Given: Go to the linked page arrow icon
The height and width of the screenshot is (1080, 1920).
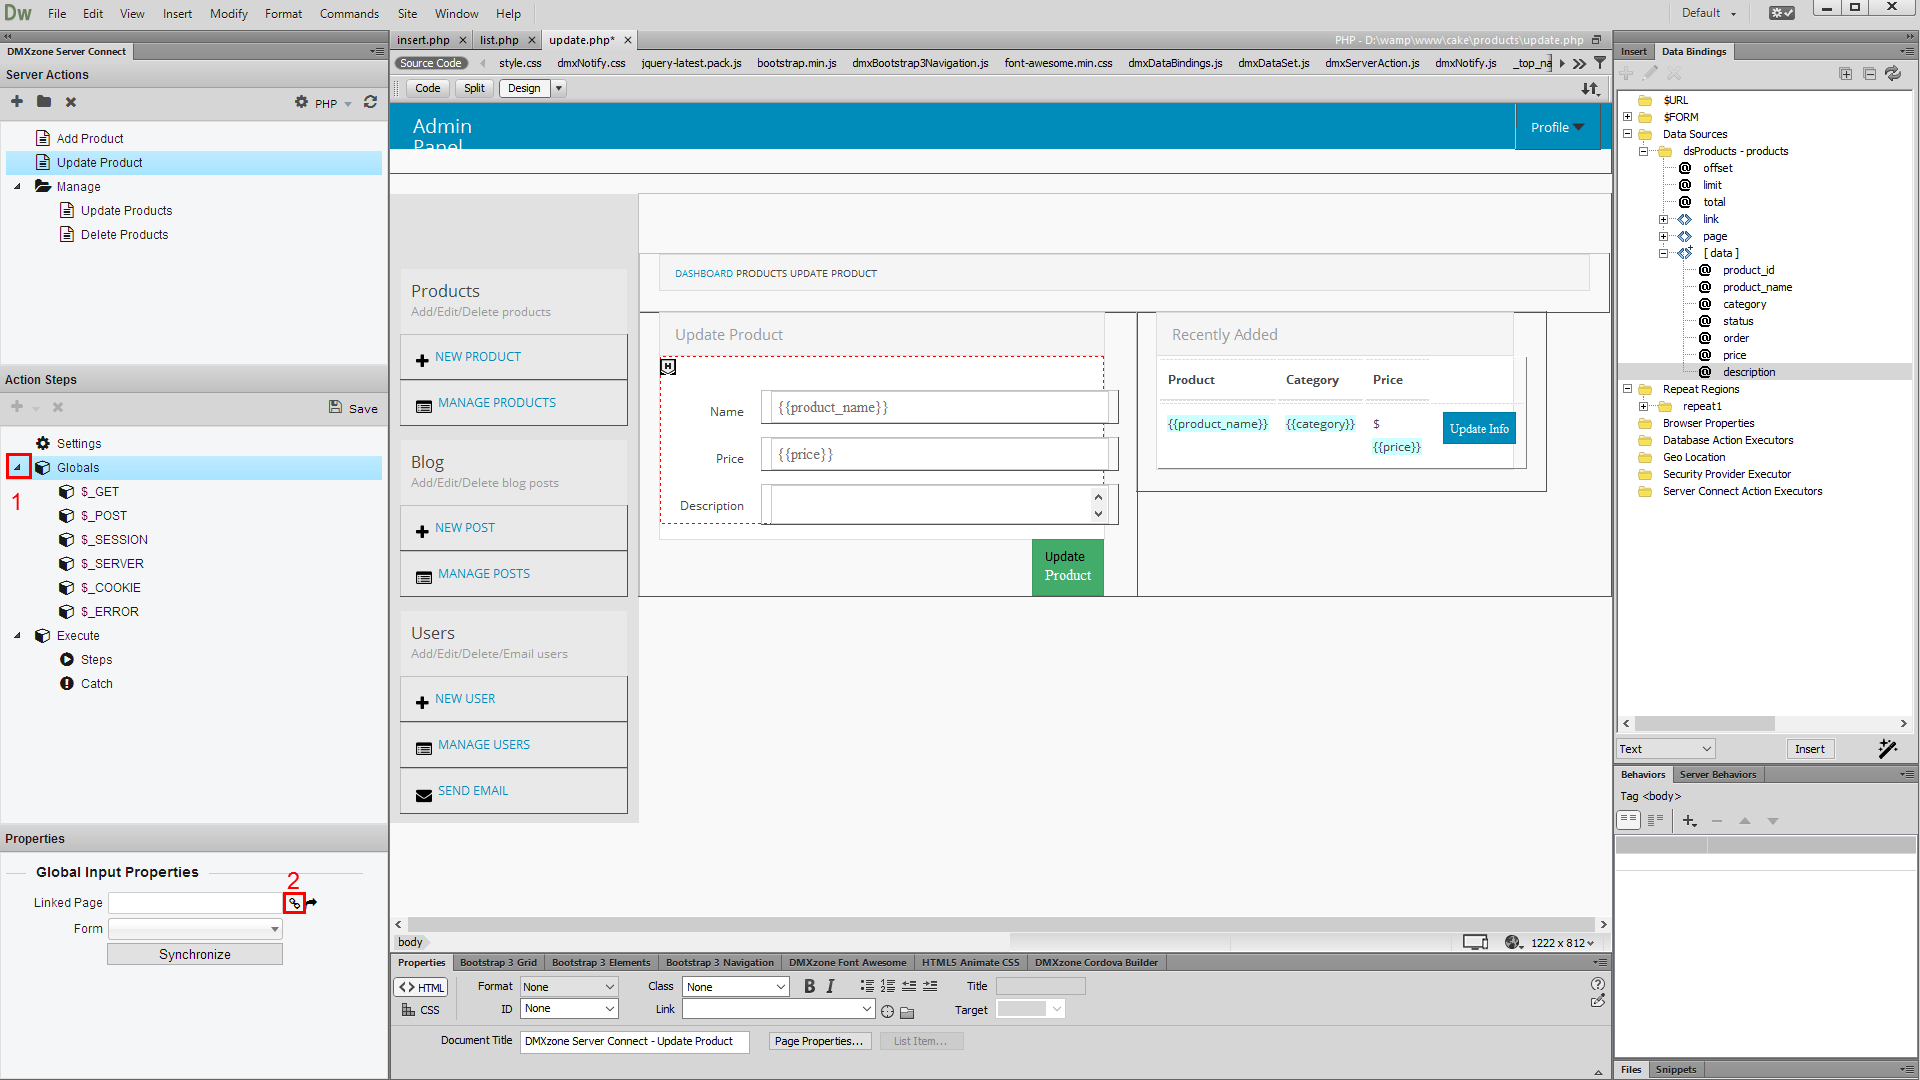Looking at the screenshot, I should [312, 903].
